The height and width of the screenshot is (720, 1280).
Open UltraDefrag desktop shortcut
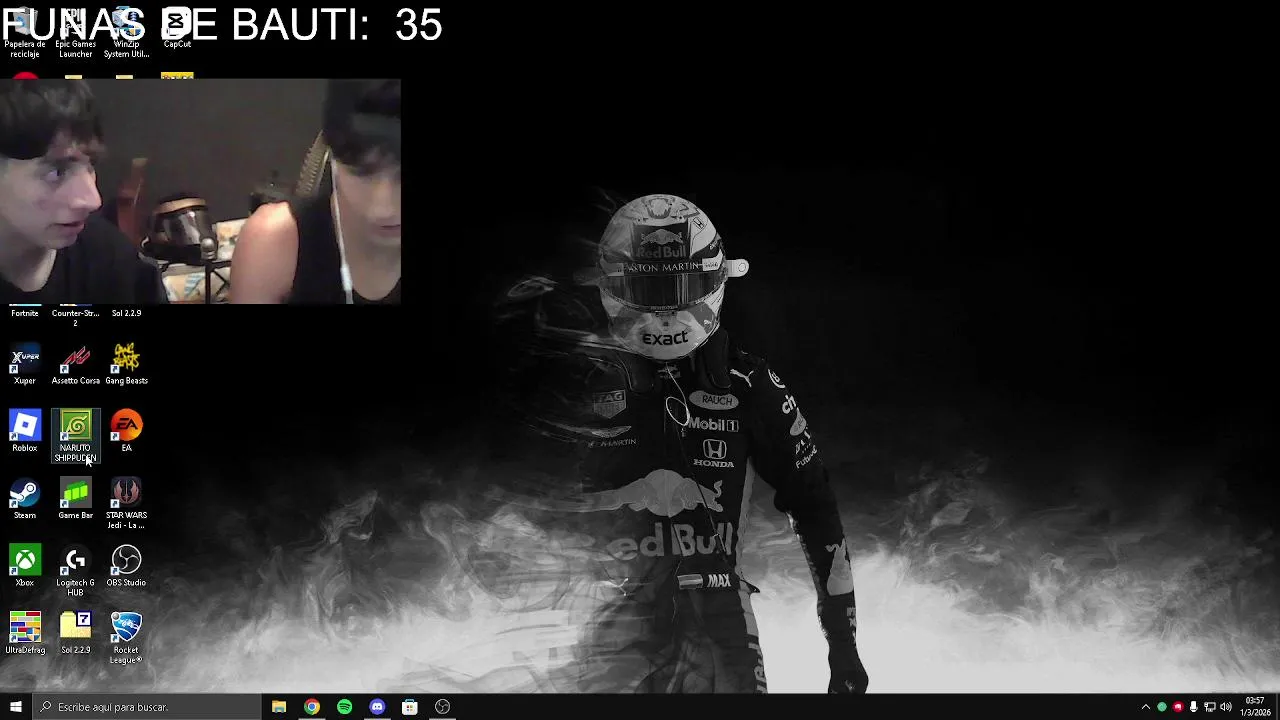pos(25,633)
